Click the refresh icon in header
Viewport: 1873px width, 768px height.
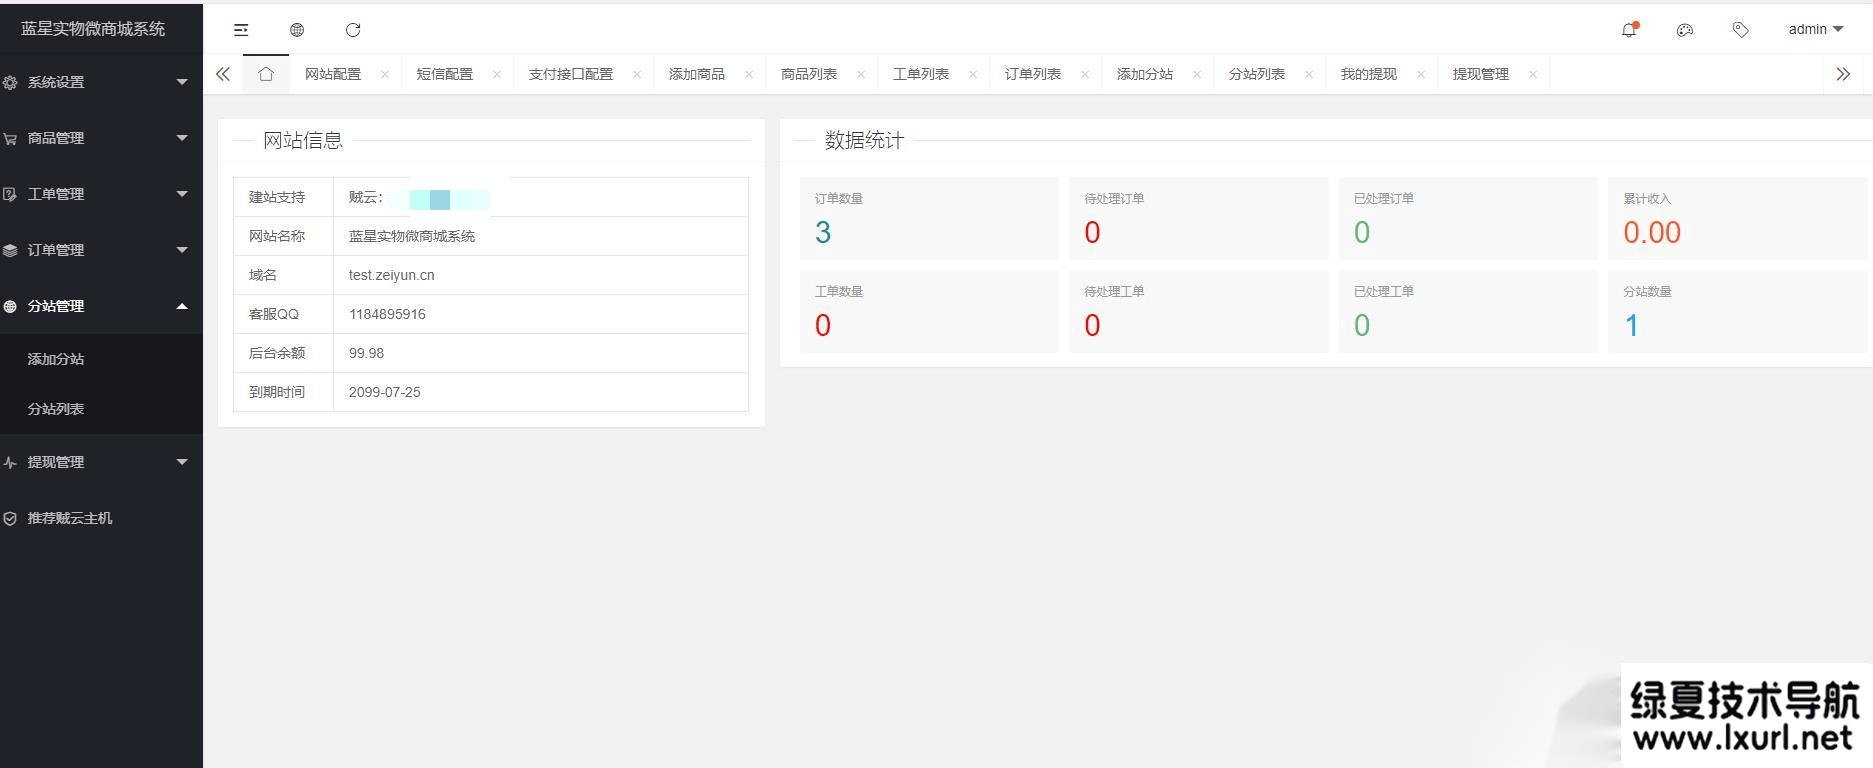coord(353,30)
